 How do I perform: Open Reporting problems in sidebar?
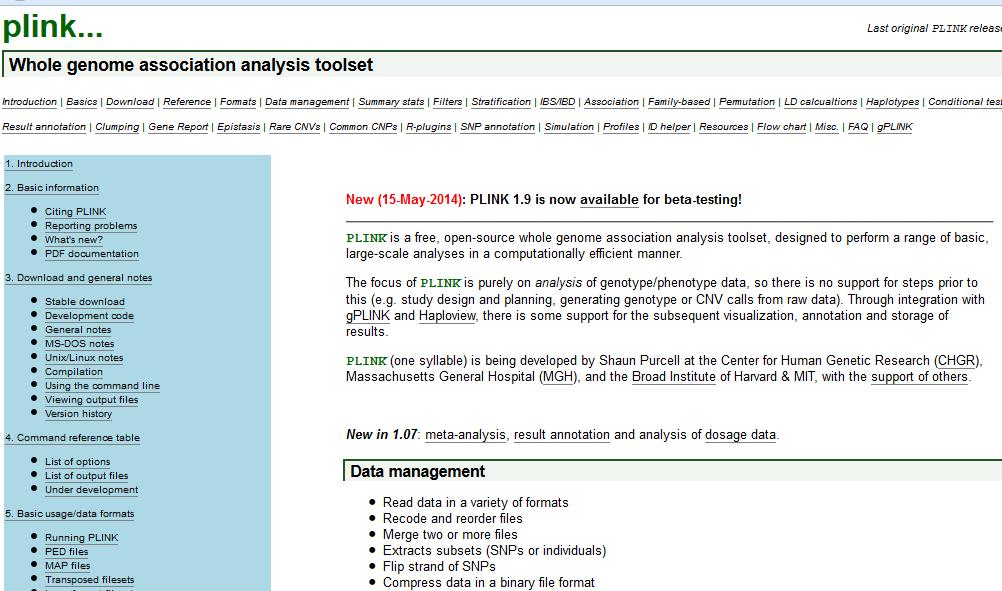pyautogui.click(x=91, y=226)
